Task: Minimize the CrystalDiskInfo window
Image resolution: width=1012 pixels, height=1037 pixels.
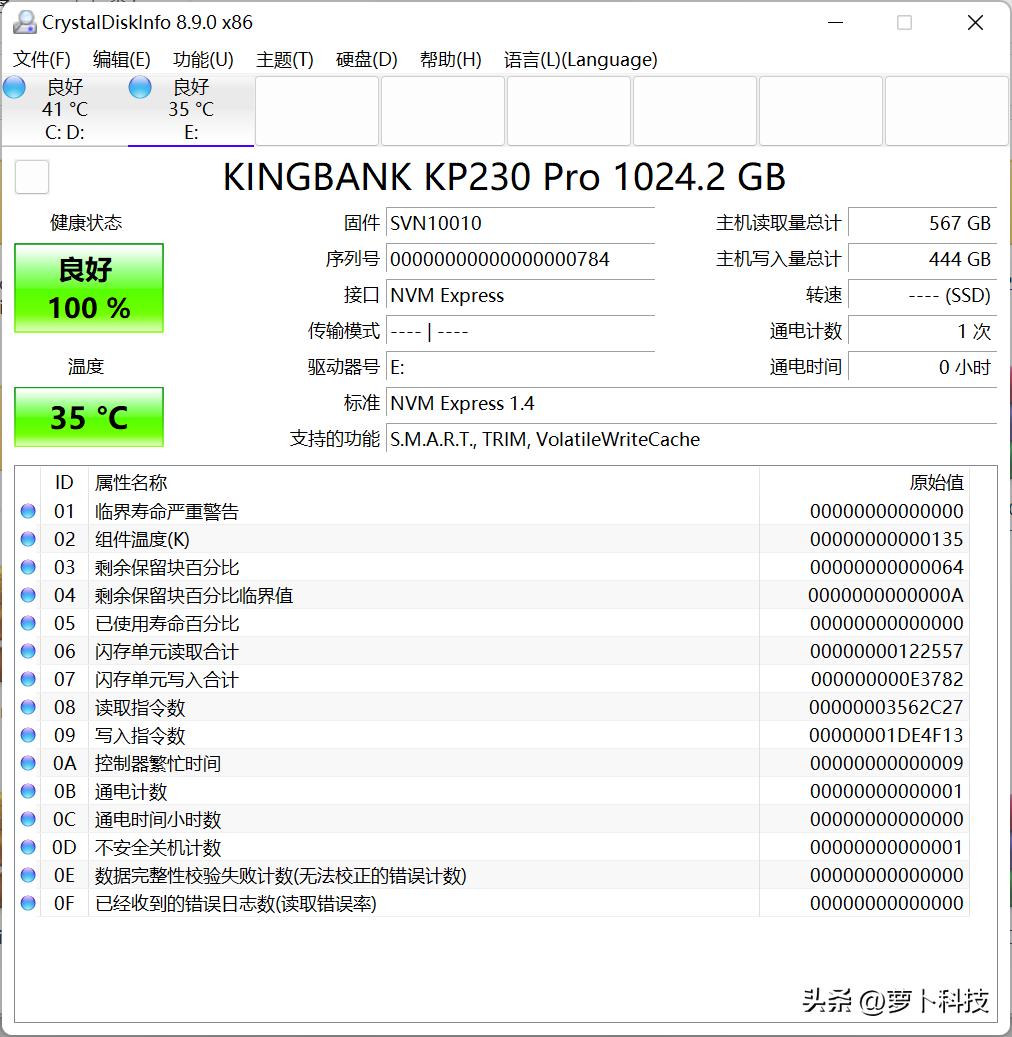Action: click(835, 22)
